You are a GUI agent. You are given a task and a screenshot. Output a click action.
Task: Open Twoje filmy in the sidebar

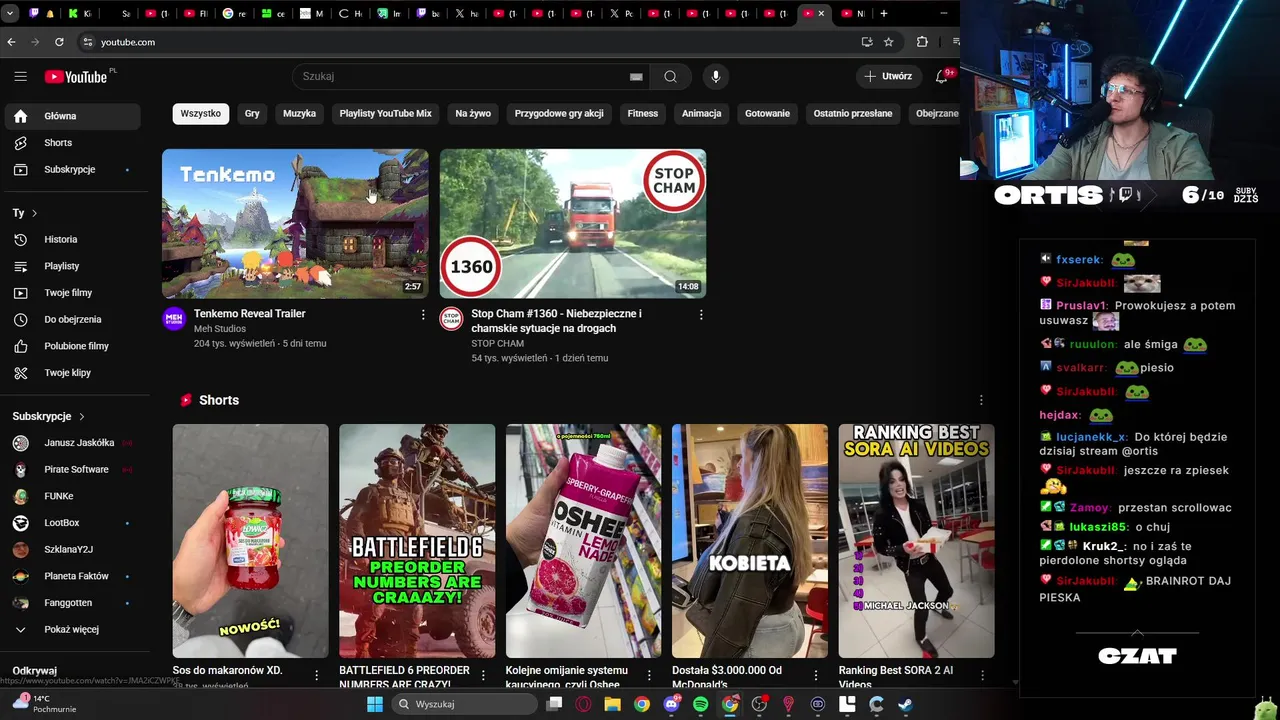tap(70, 293)
